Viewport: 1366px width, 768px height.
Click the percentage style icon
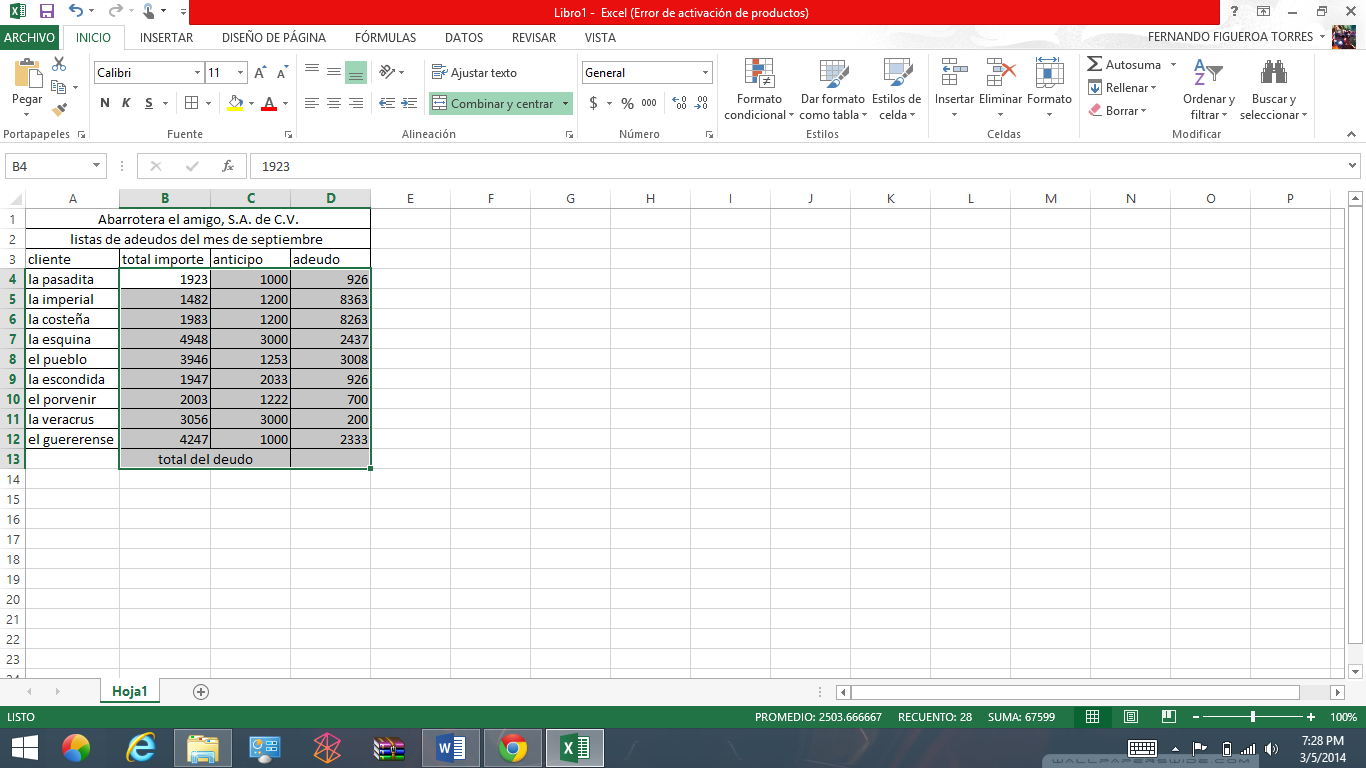[x=625, y=102]
